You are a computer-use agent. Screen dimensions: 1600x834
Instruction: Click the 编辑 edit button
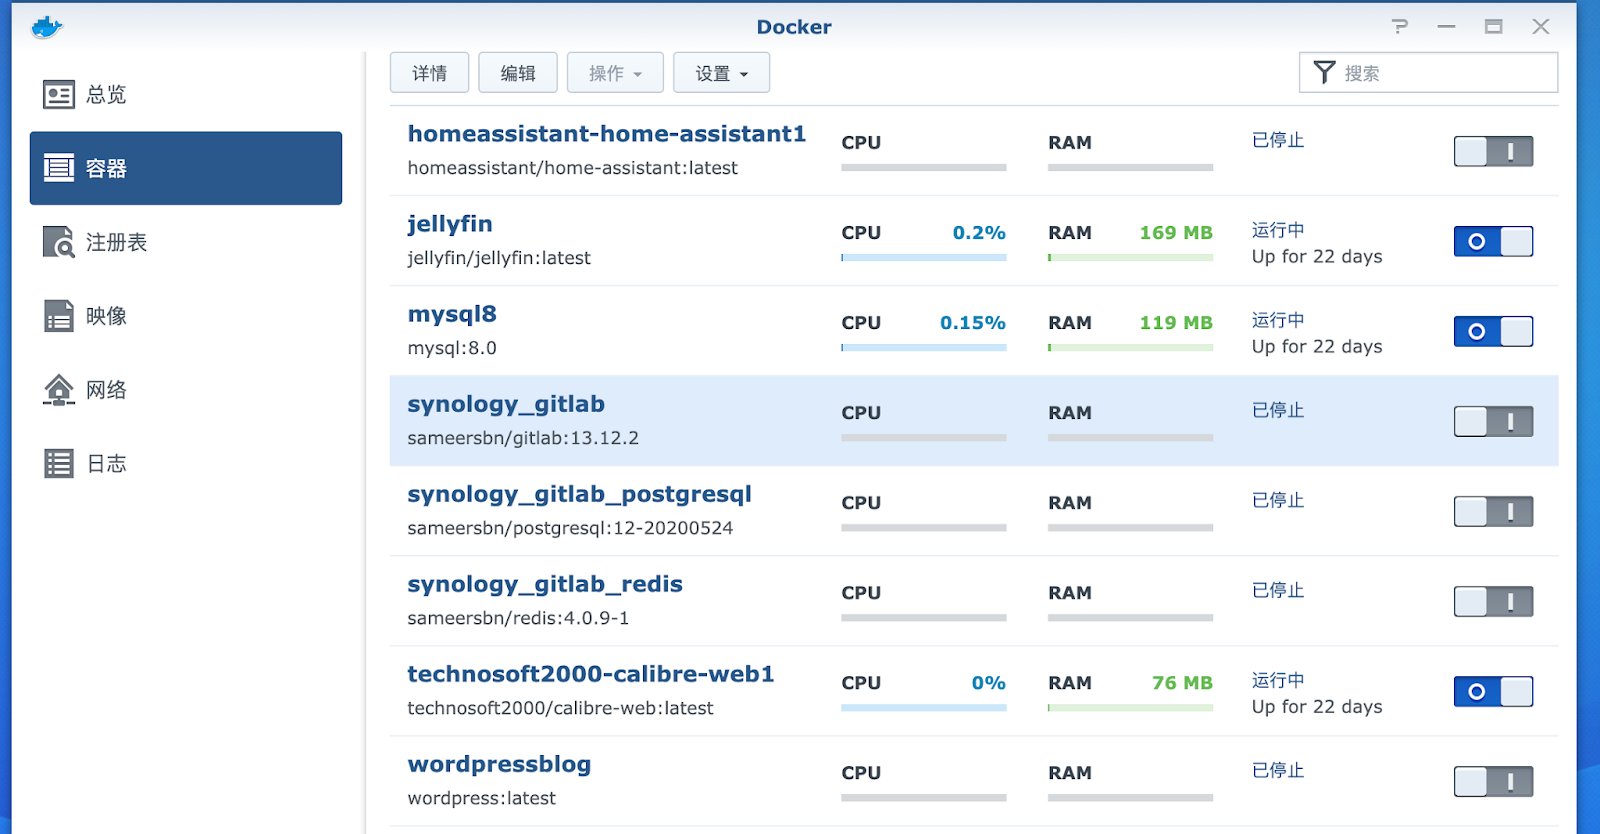[517, 73]
